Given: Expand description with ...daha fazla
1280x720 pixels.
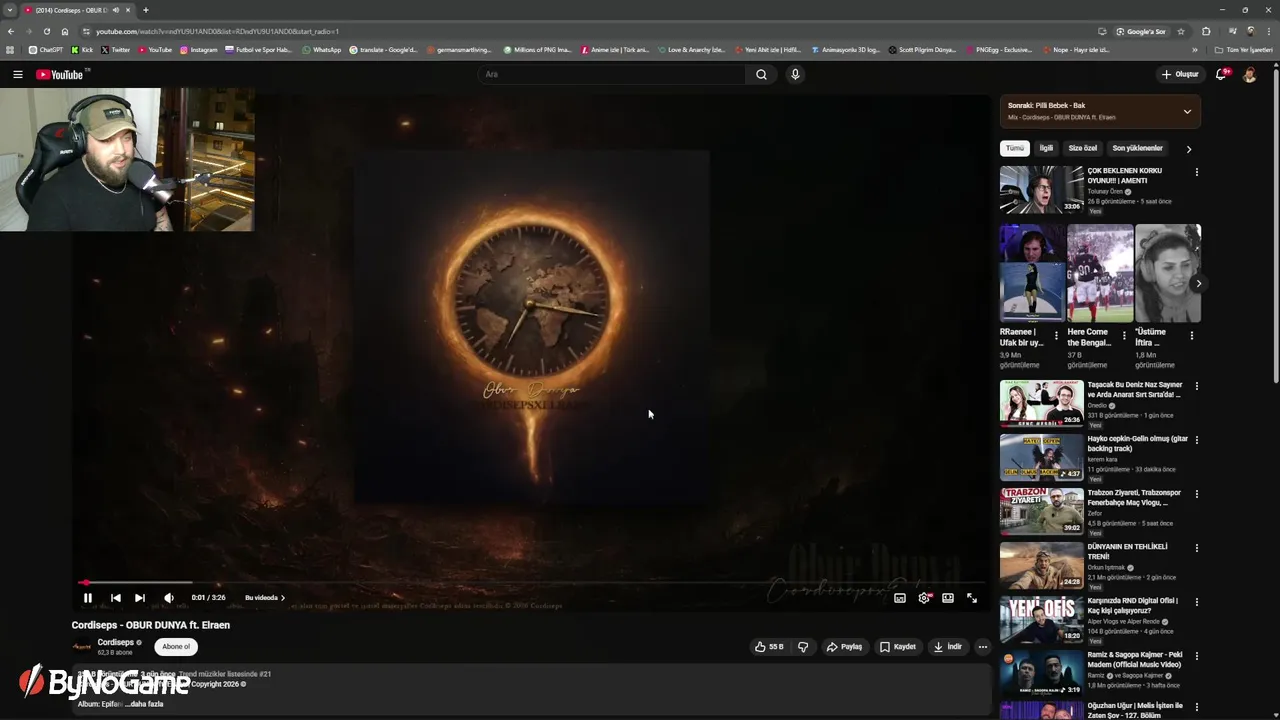Looking at the screenshot, I should pyautogui.click(x=144, y=704).
